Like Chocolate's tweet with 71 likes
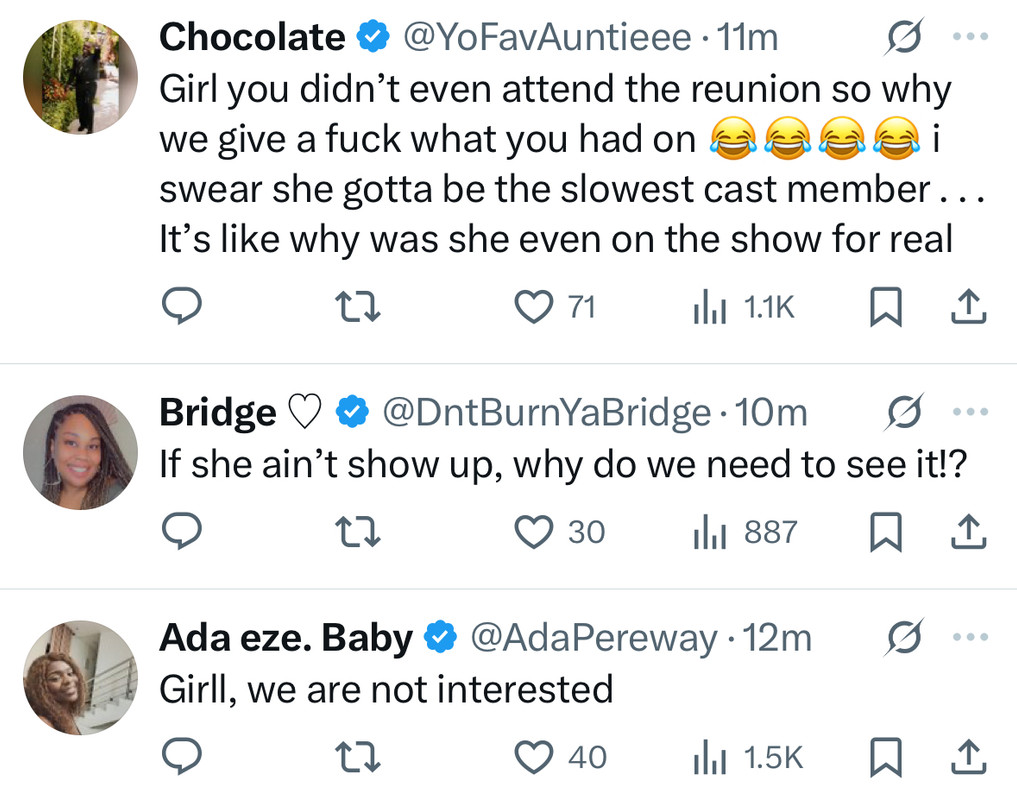Image resolution: width=1017 pixels, height=800 pixels. click(533, 308)
